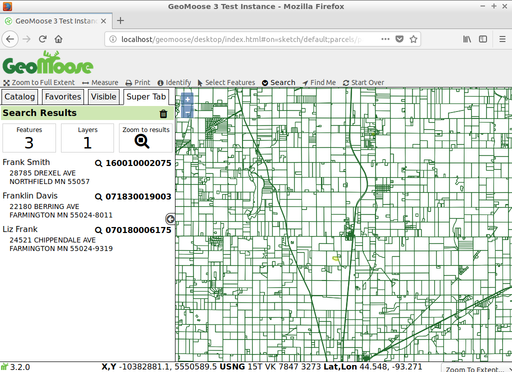512x372 pixels.
Task: Select the Frank Smith result
Action: coord(26,162)
